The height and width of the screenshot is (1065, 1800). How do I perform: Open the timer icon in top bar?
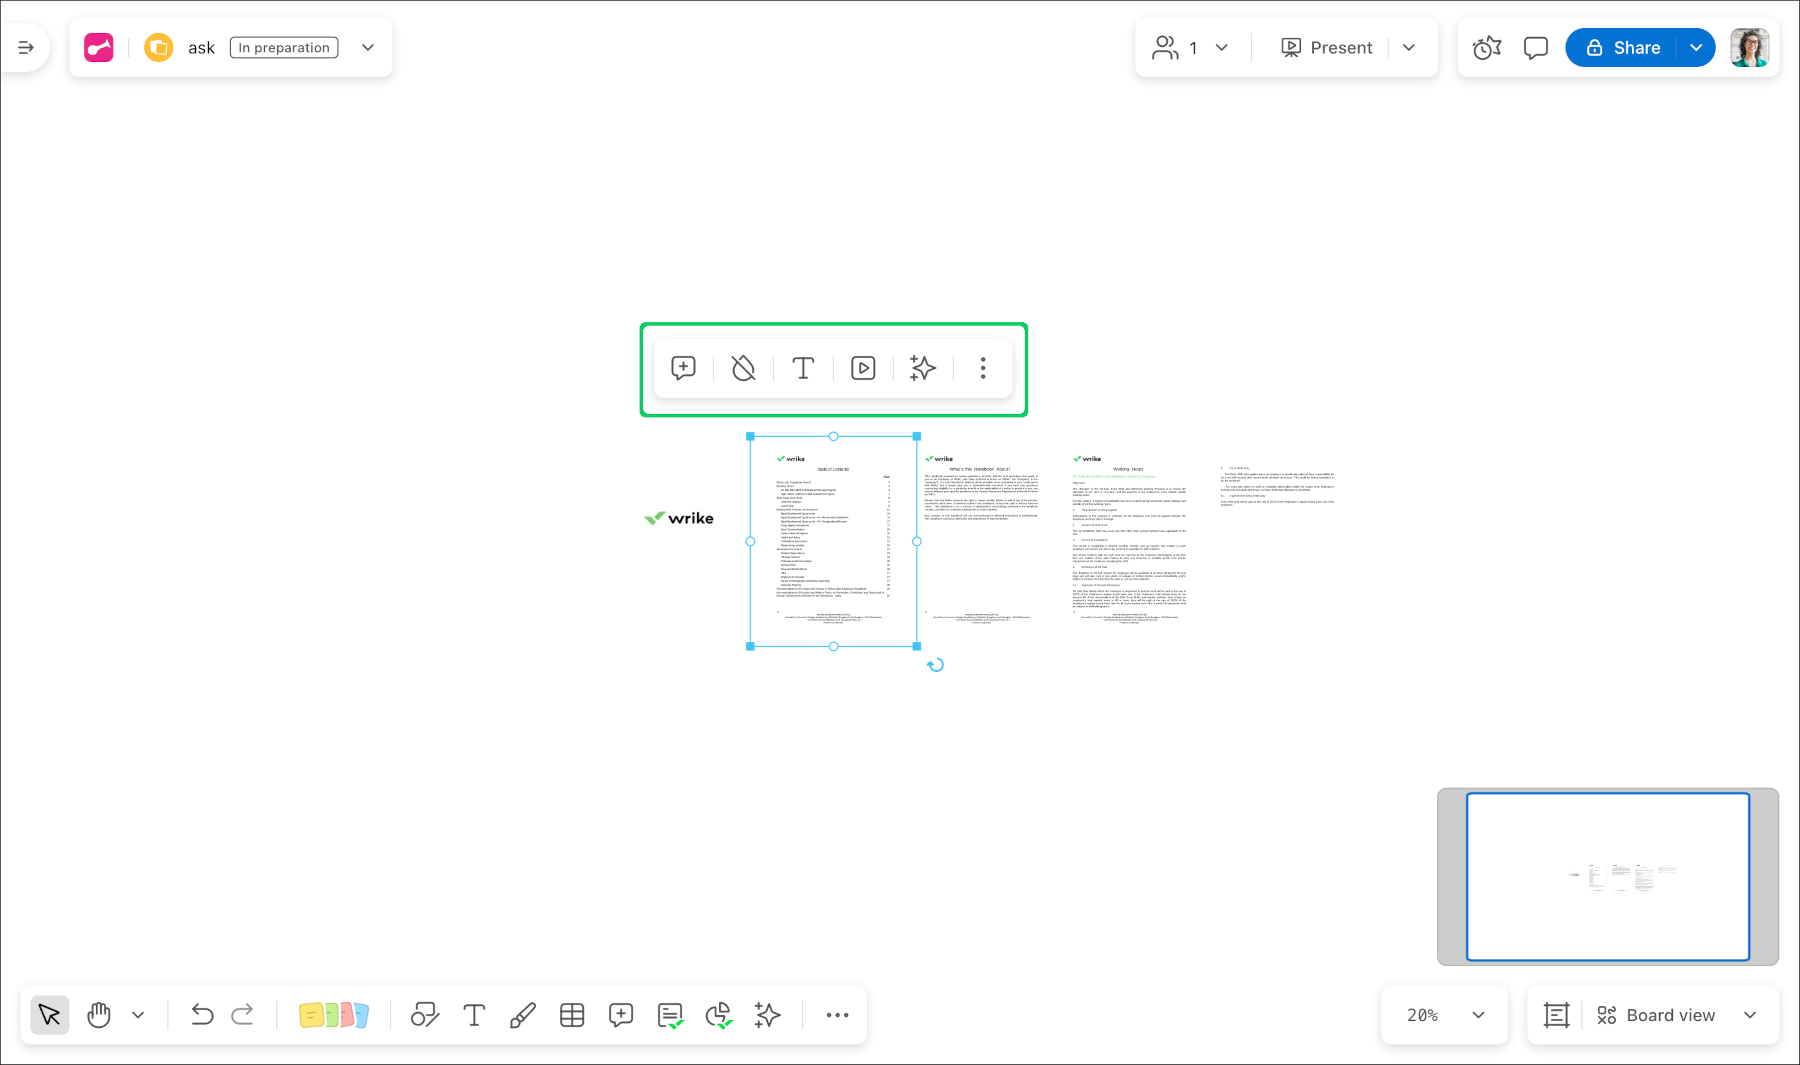click(x=1487, y=47)
